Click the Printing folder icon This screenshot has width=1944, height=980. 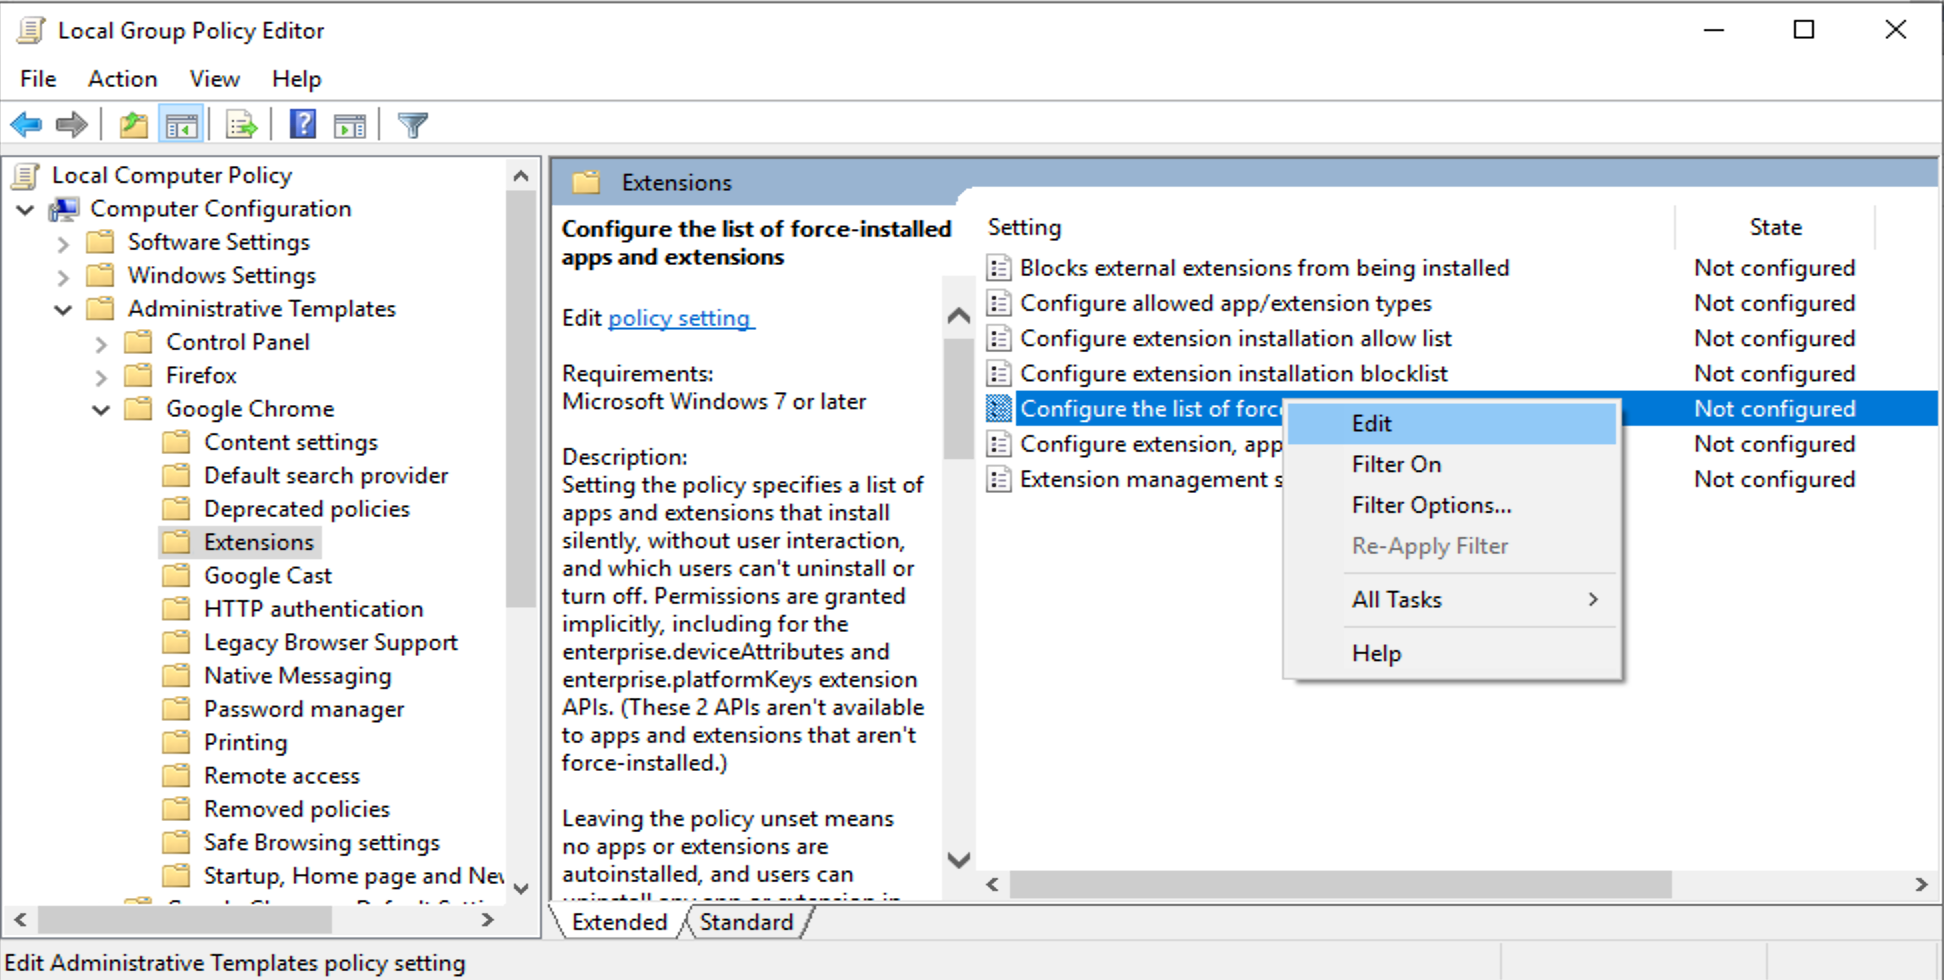(176, 742)
